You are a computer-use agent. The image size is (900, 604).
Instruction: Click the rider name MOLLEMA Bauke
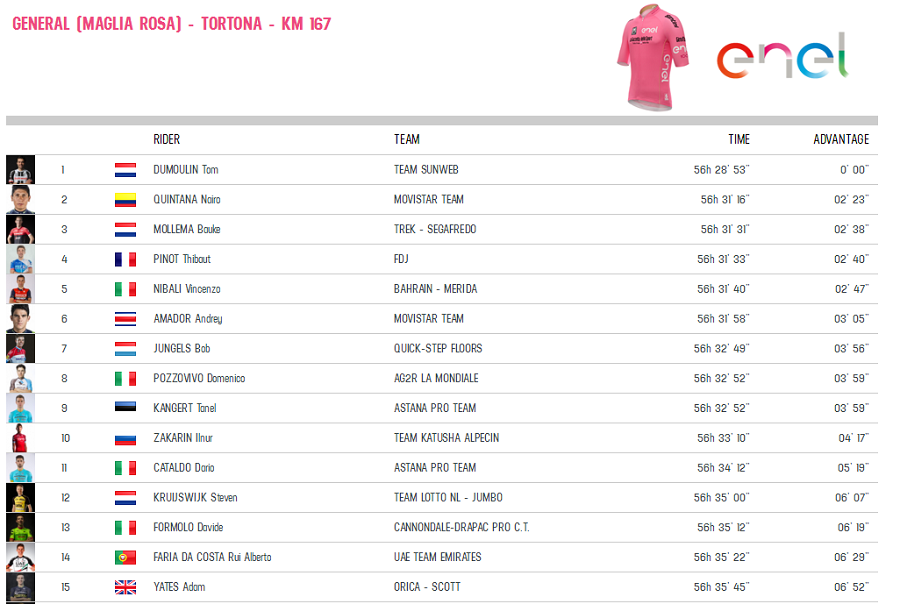(187, 229)
